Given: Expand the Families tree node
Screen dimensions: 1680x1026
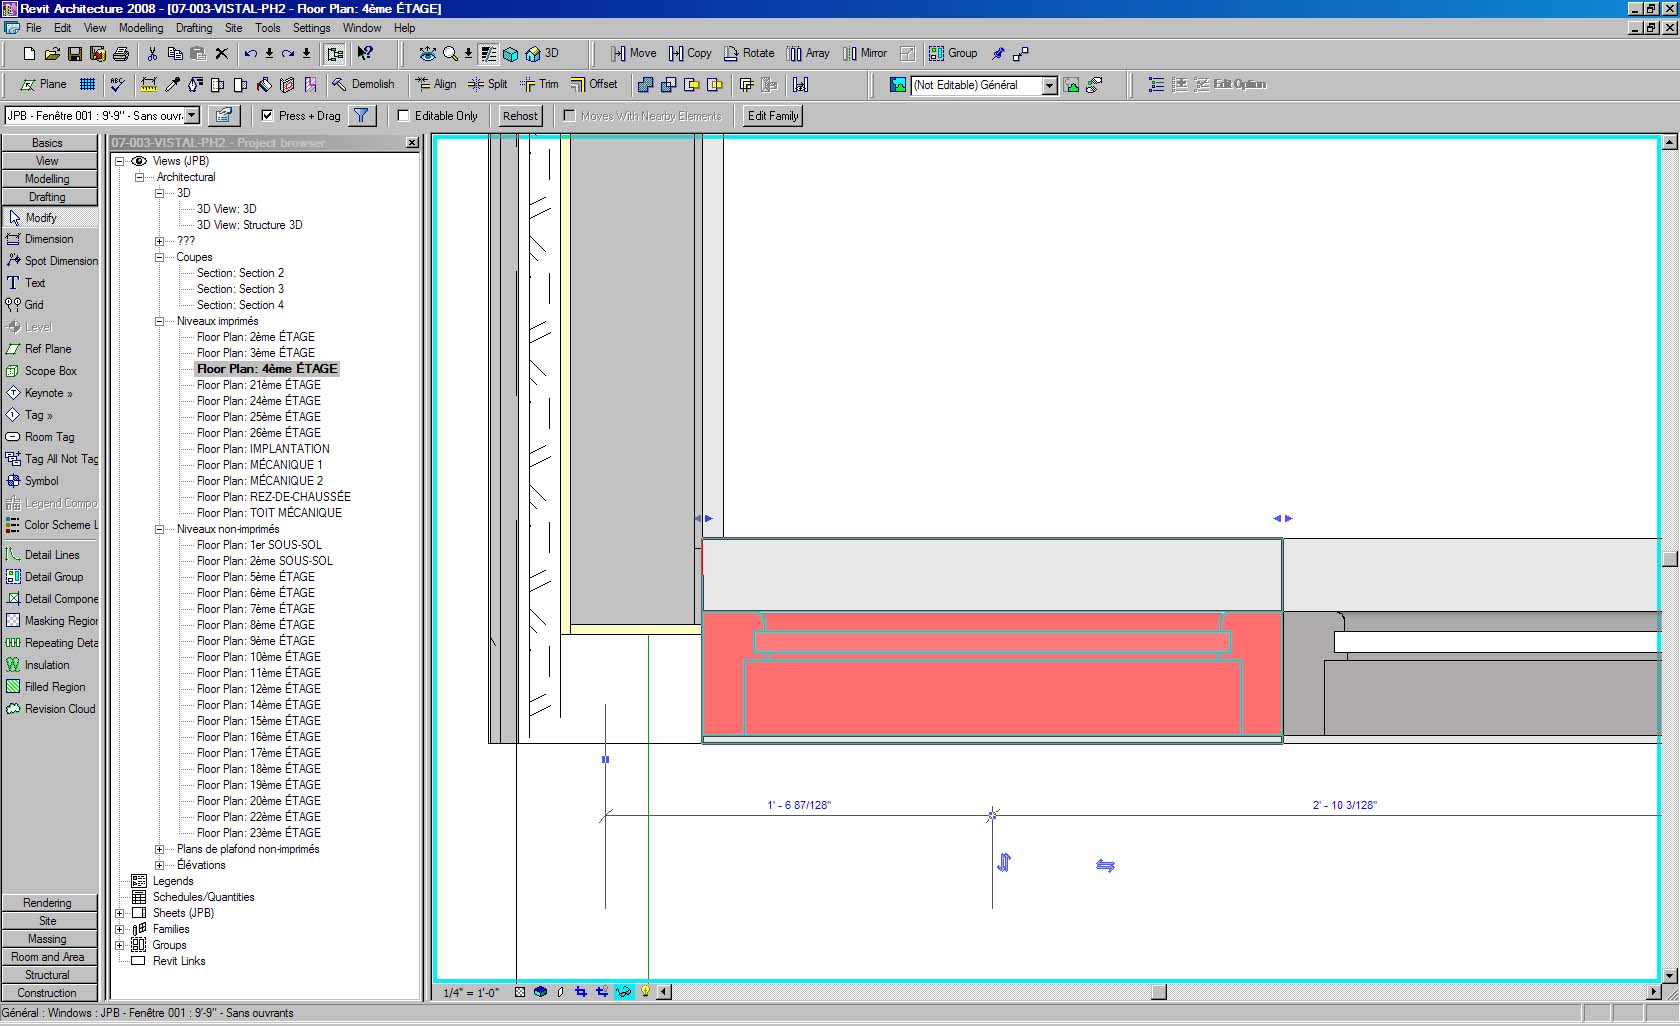Looking at the screenshot, I should (x=120, y=929).
